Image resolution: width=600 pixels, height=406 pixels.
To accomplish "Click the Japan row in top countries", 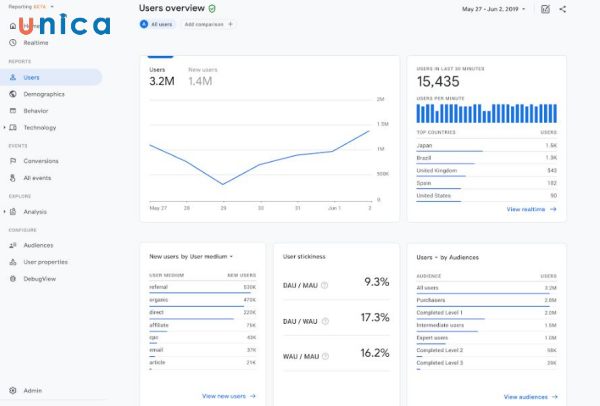I will [x=486, y=145].
